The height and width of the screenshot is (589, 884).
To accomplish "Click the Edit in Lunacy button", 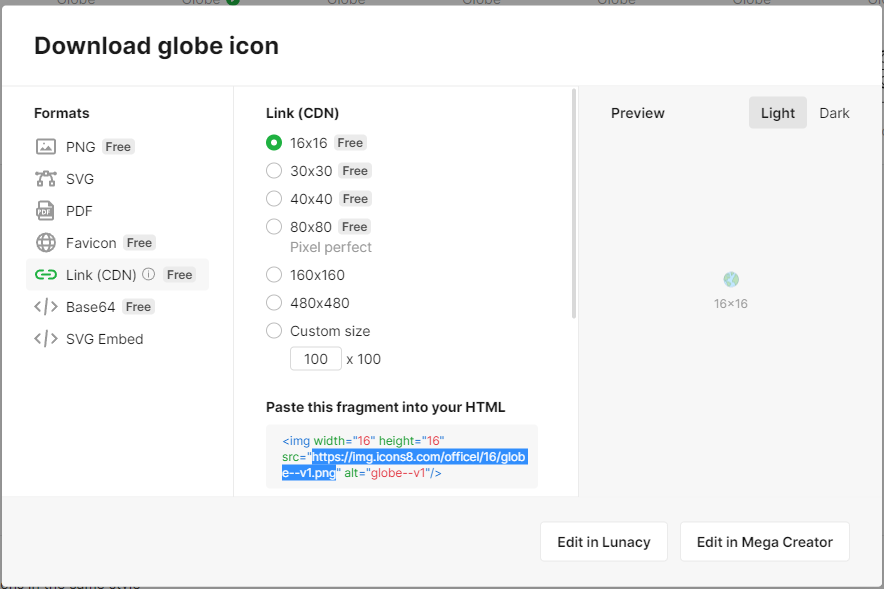I will click(x=604, y=542).
